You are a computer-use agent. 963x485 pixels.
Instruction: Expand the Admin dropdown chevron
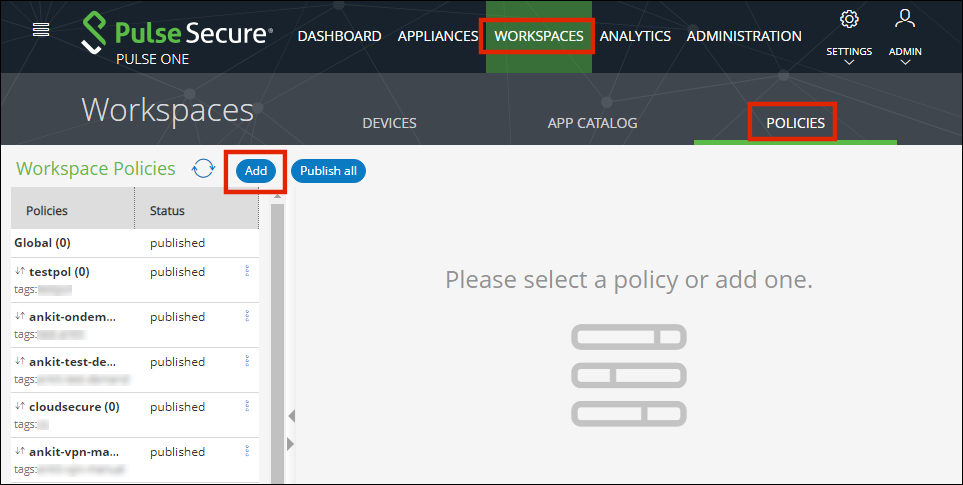point(905,62)
